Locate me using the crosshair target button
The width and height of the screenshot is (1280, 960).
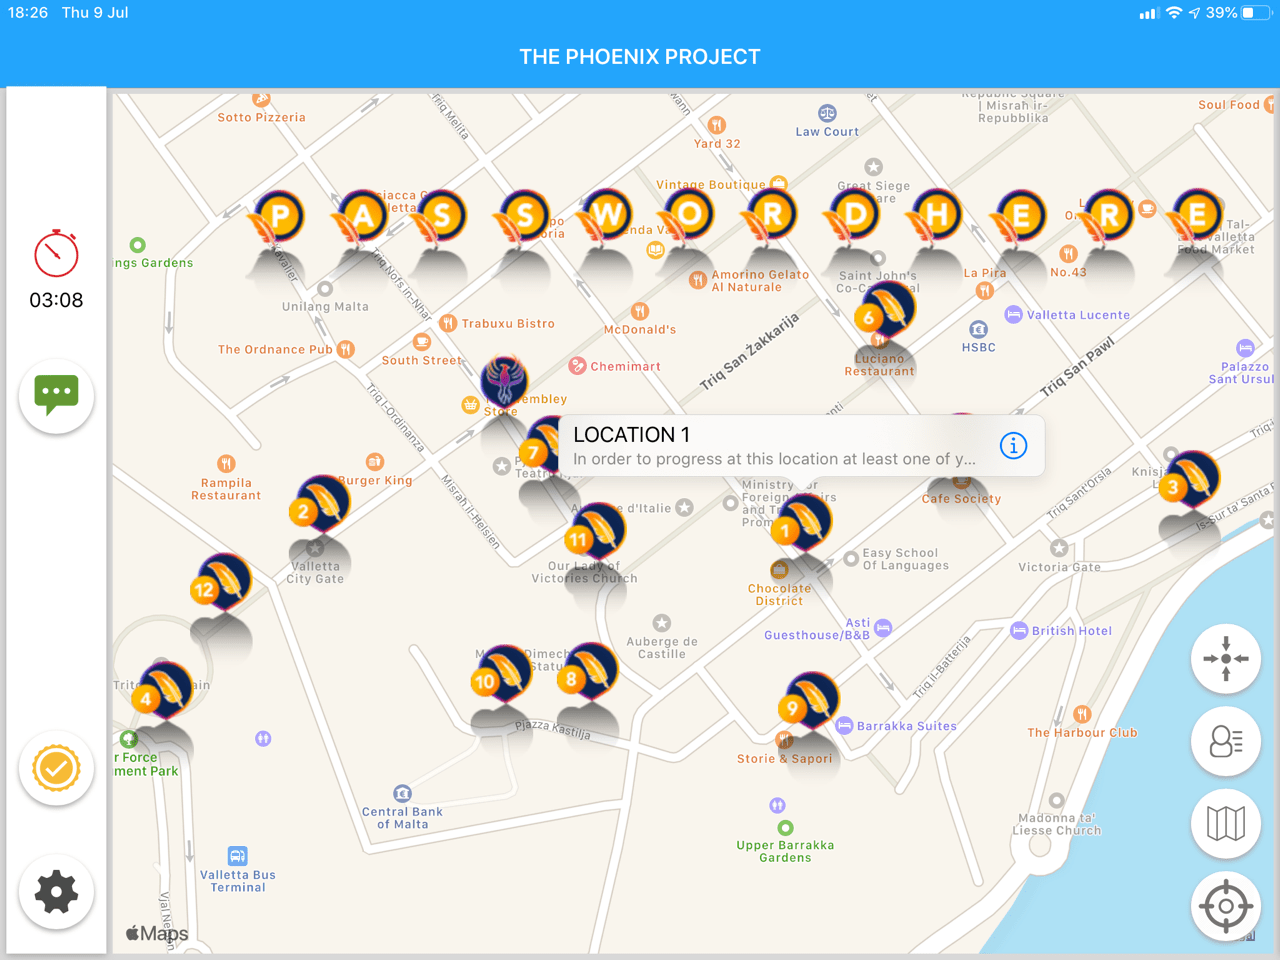tap(1225, 906)
